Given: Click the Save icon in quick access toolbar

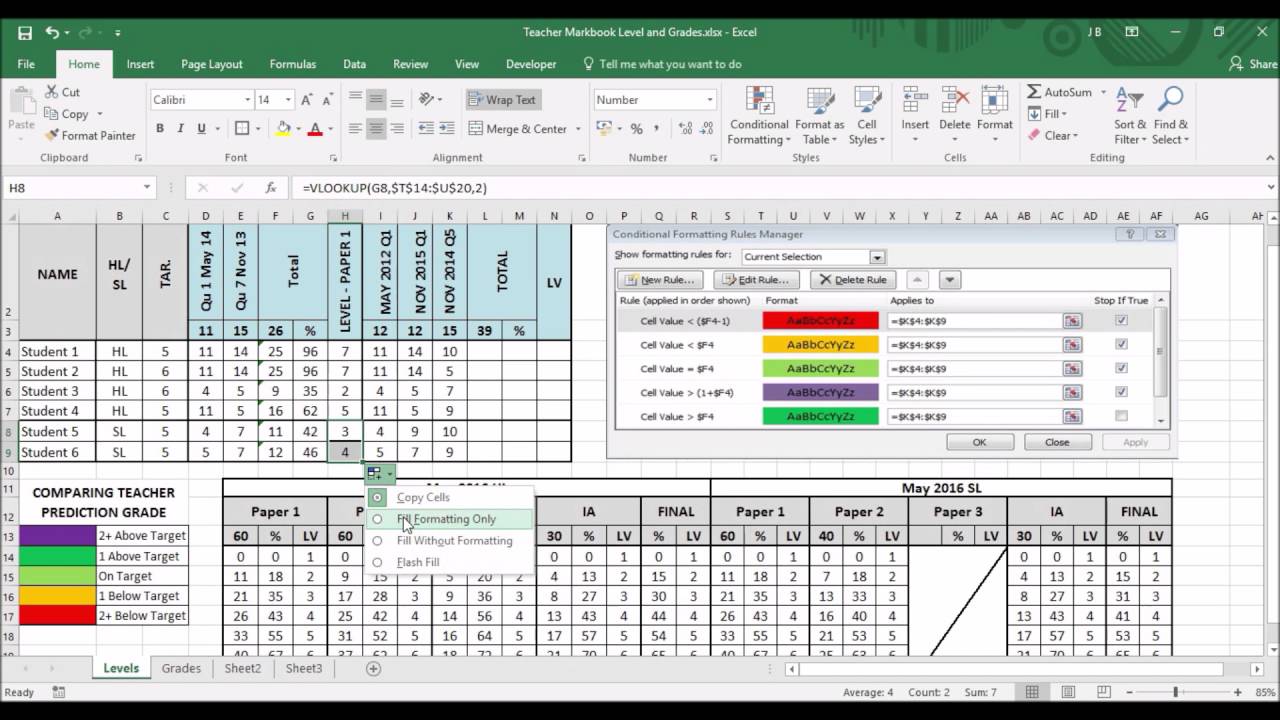Looking at the screenshot, I should click(x=24, y=32).
